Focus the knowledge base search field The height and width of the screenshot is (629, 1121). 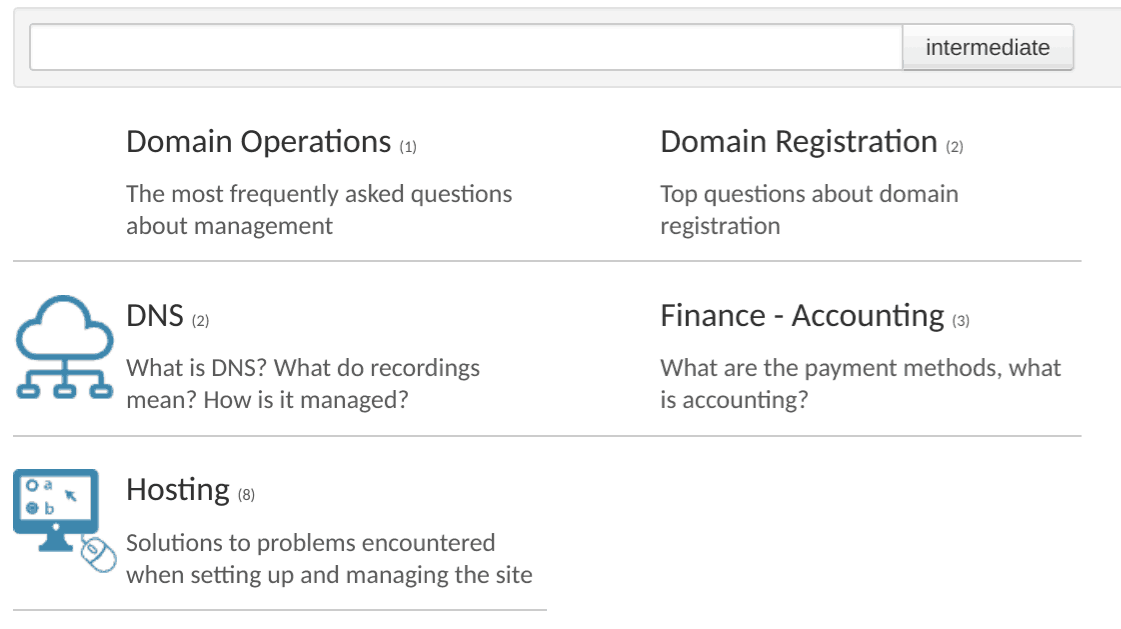click(466, 47)
